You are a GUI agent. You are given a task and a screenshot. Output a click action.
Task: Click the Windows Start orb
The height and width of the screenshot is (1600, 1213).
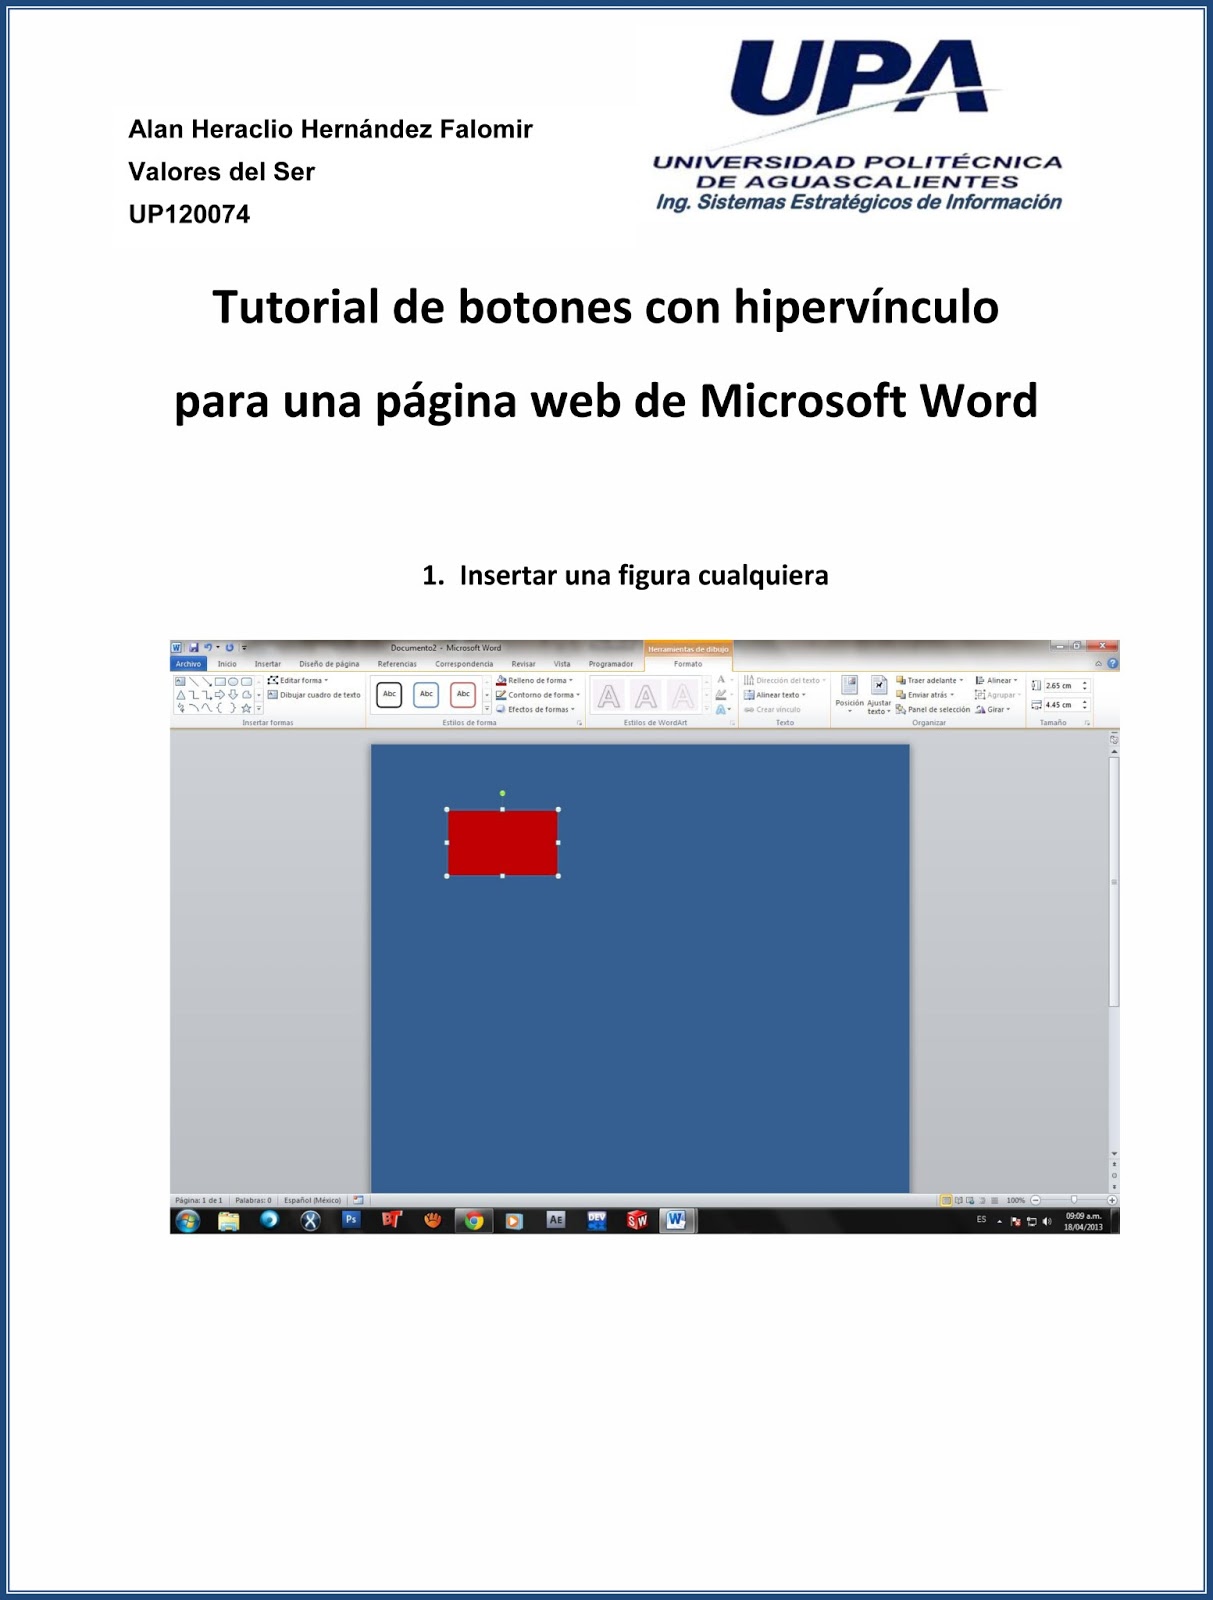(187, 1220)
